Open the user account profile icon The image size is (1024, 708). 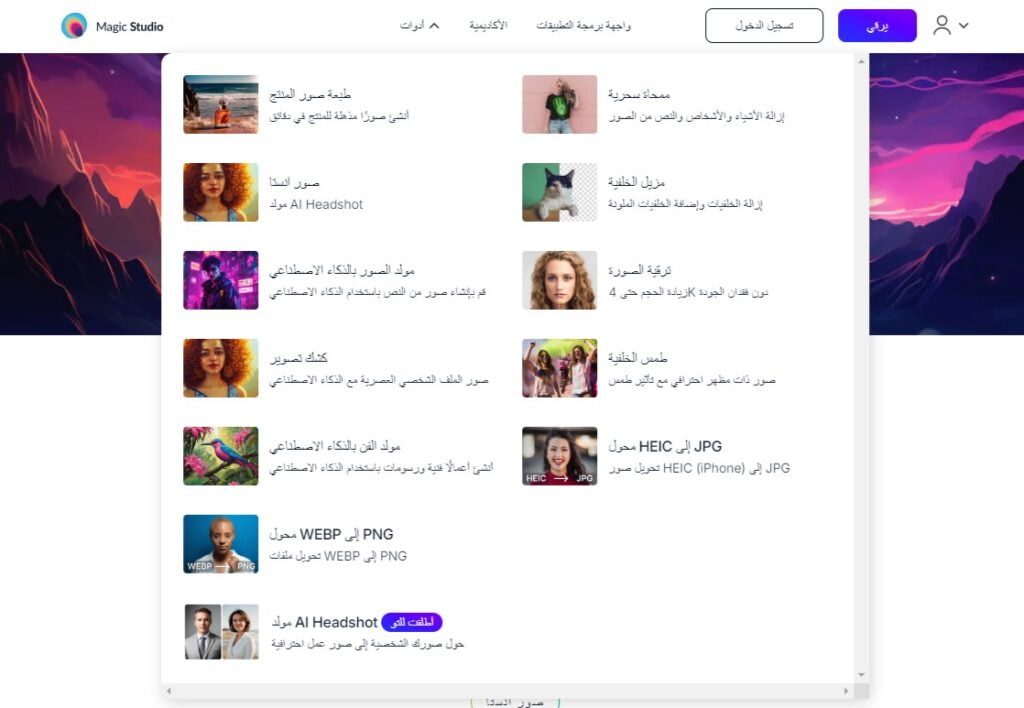[x=941, y=26]
